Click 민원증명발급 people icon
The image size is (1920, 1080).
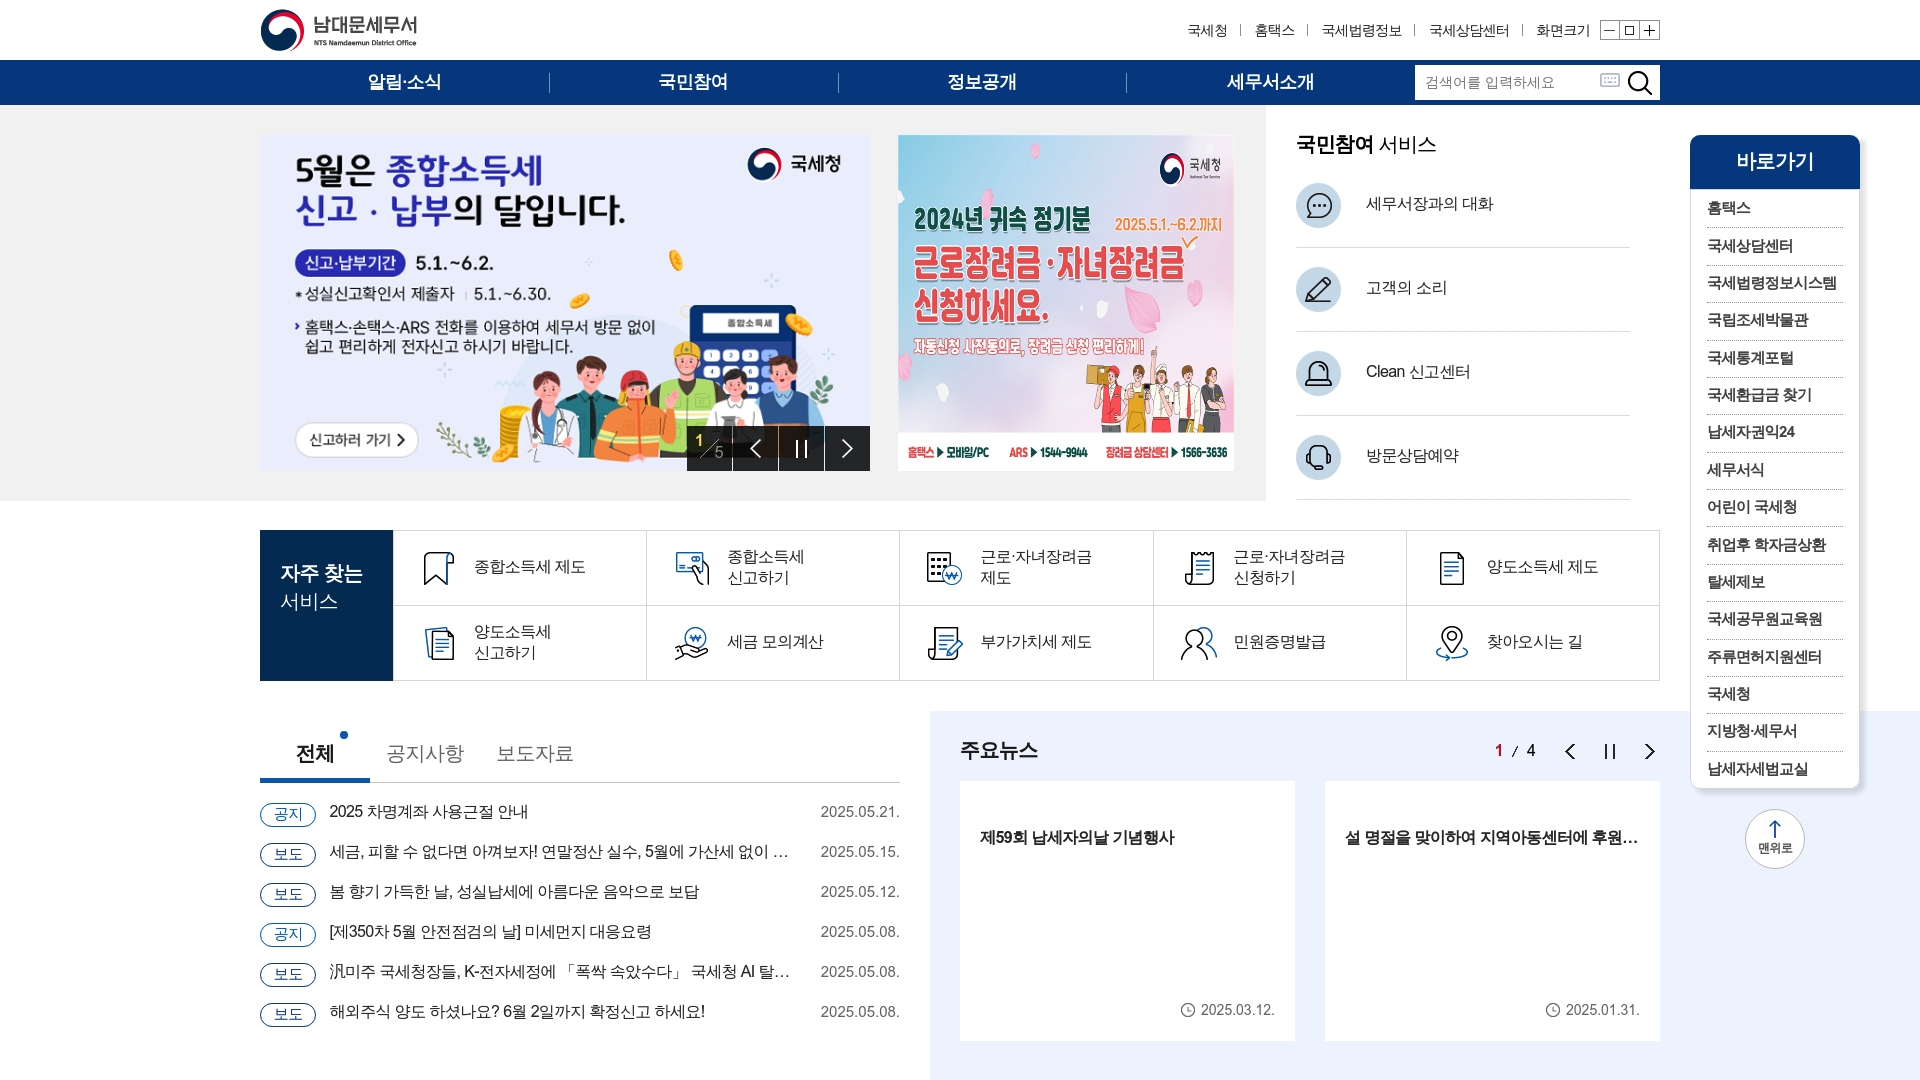click(x=1198, y=643)
